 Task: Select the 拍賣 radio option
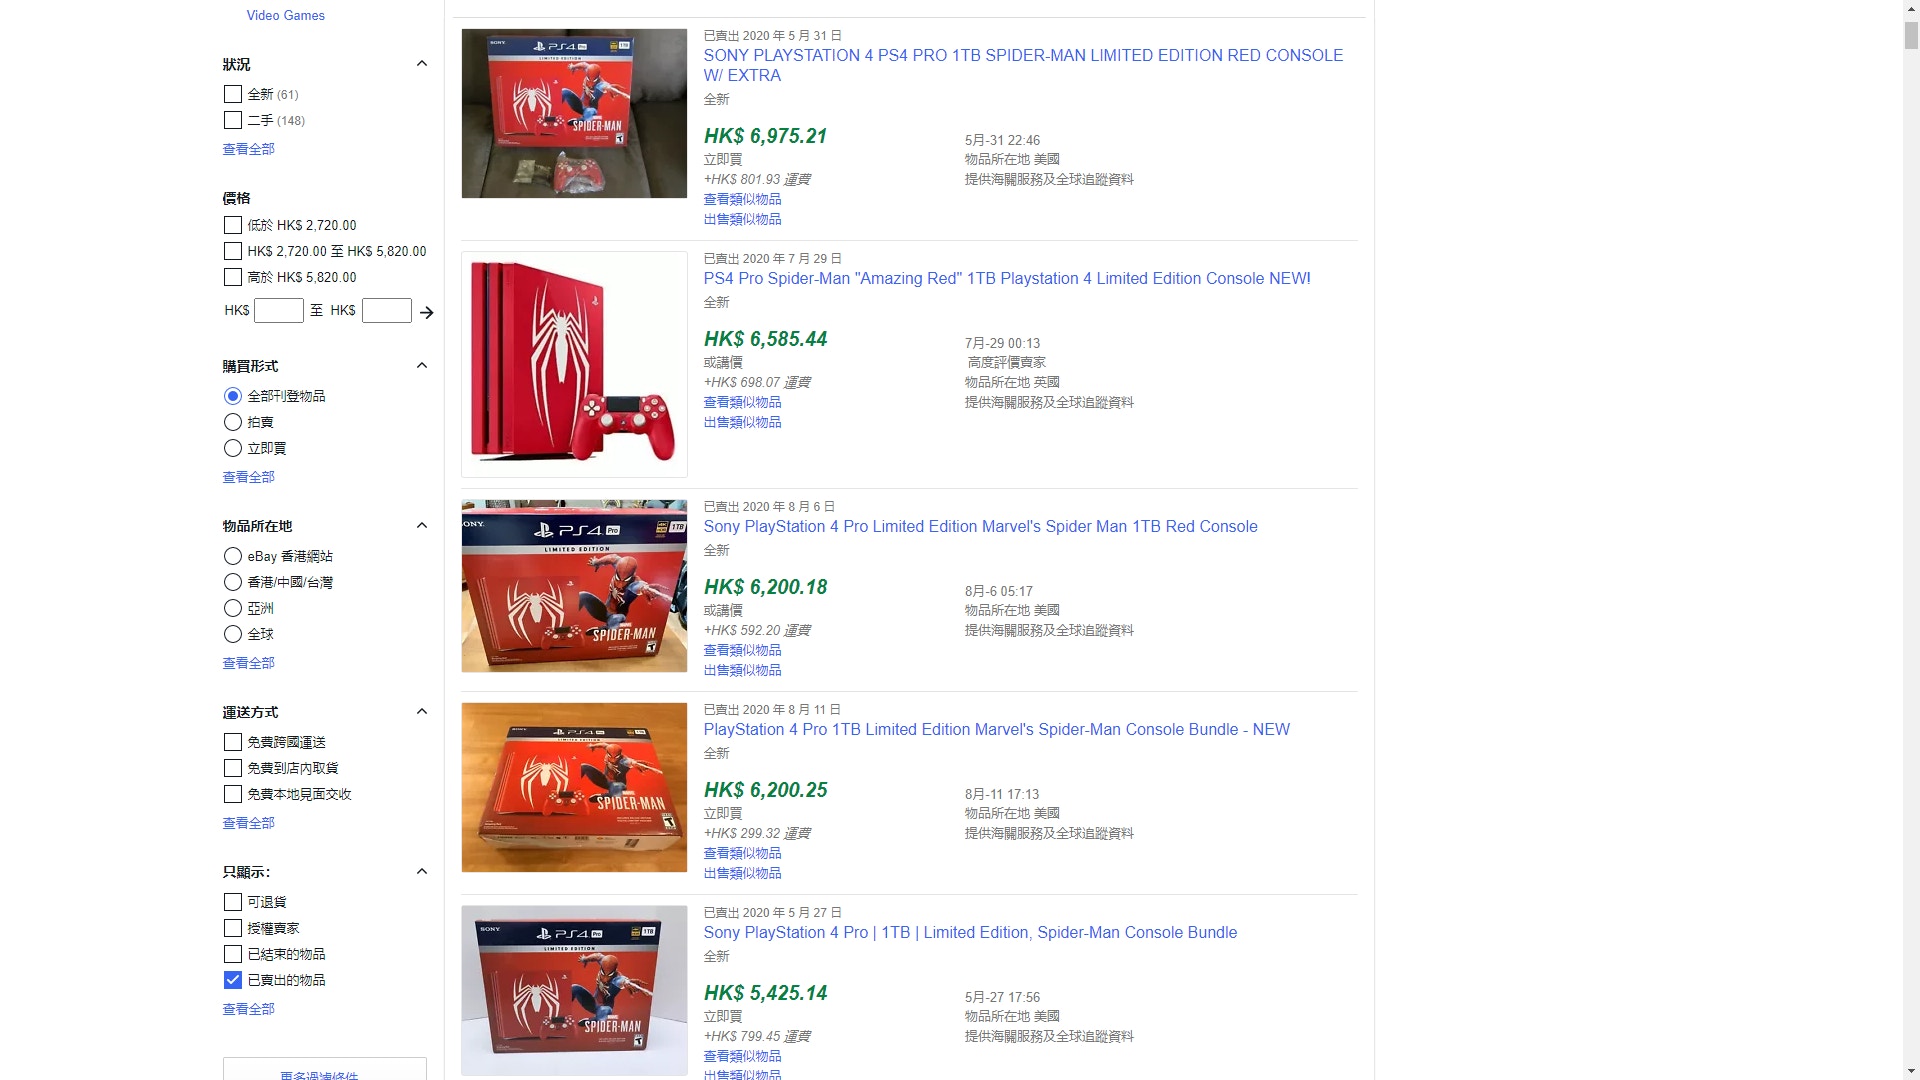coord(233,422)
